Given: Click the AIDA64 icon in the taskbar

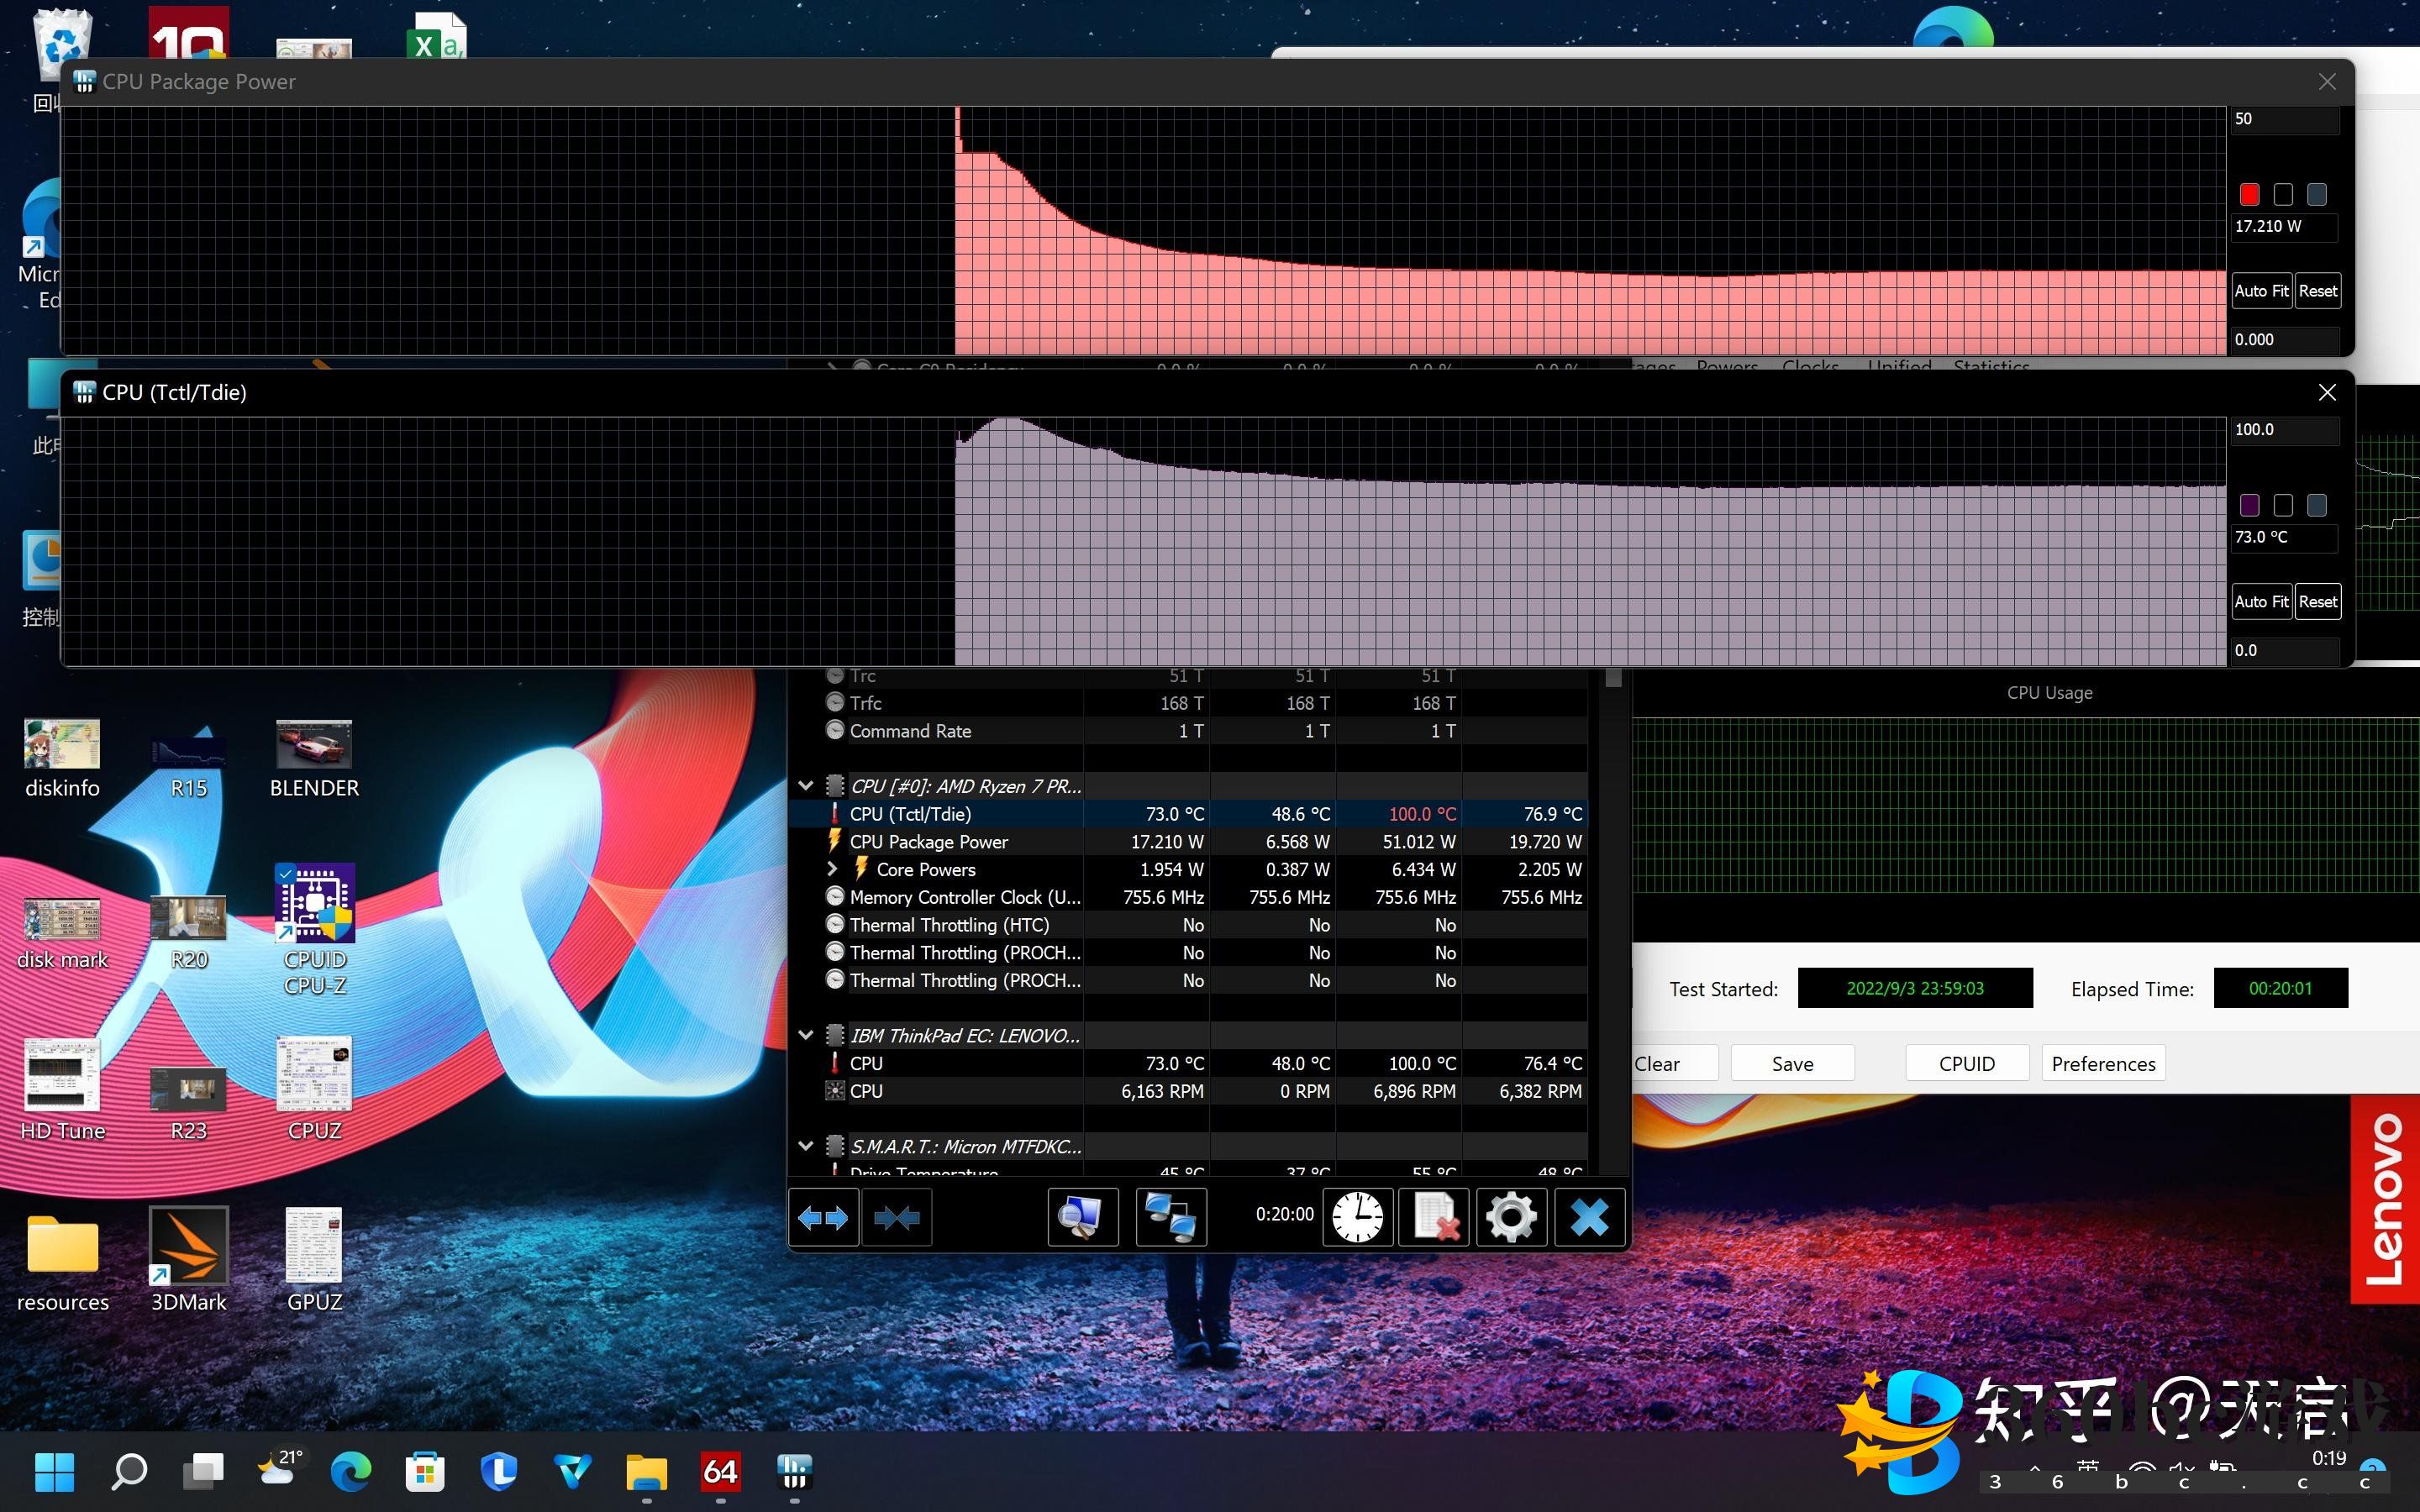Looking at the screenshot, I should coord(720,1471).
